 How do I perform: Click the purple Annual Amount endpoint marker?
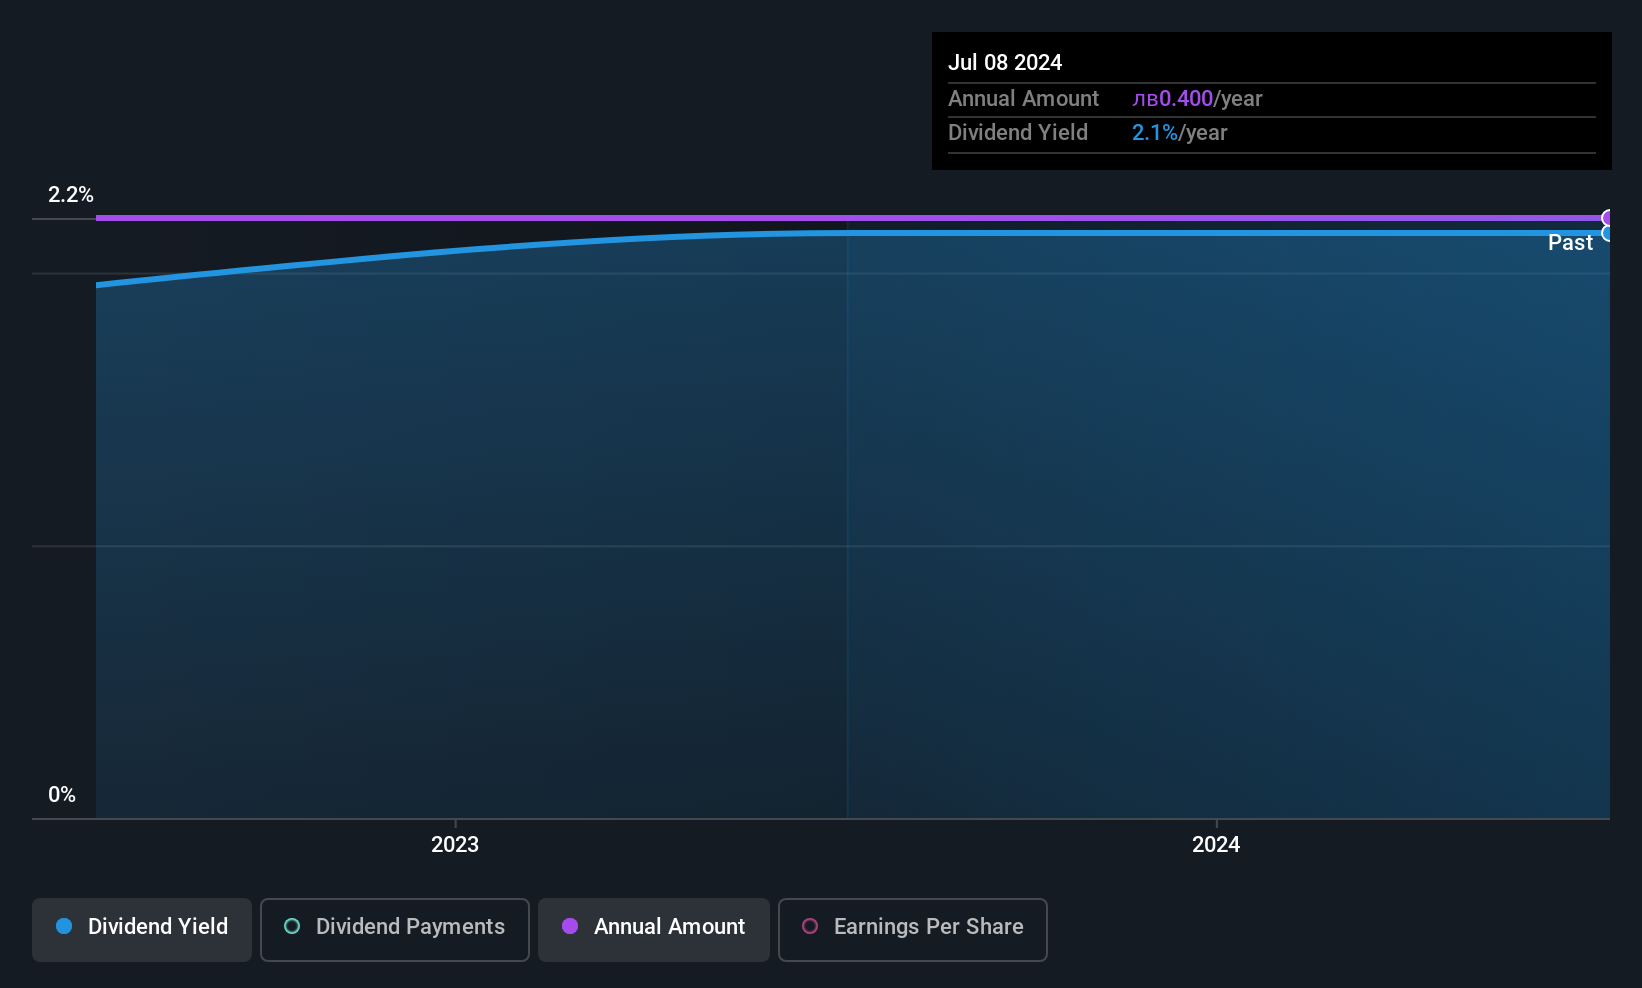1608,218
